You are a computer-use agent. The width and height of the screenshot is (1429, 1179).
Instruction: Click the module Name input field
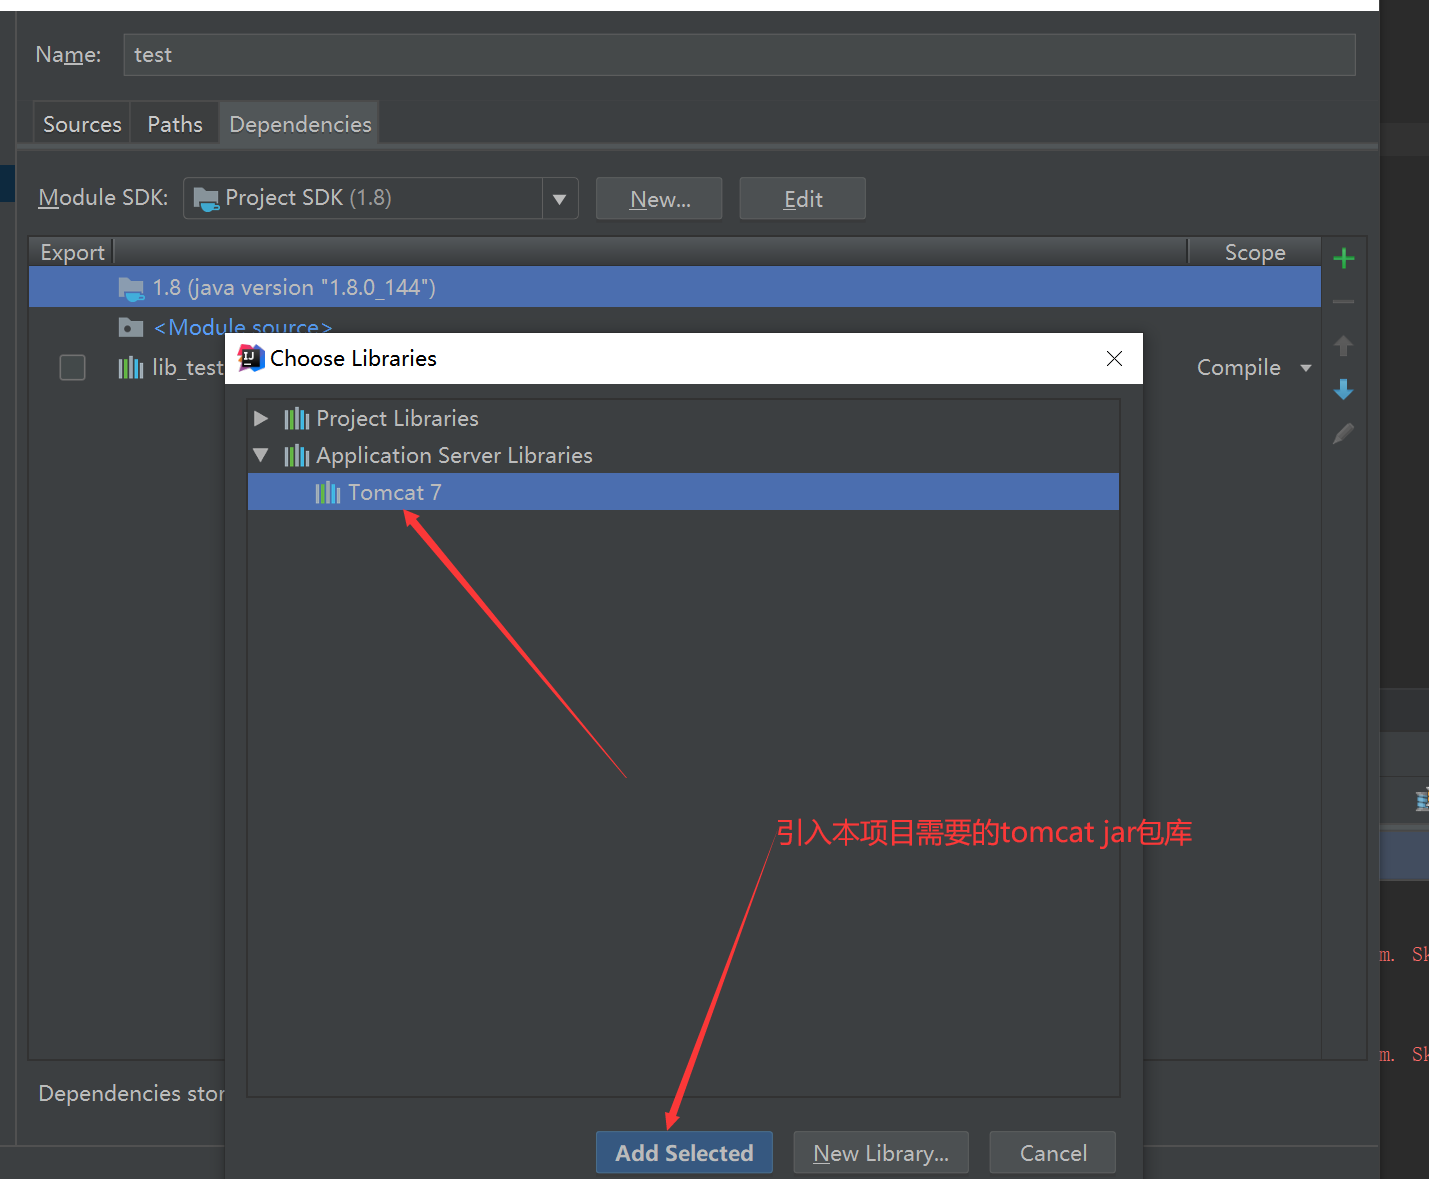pos(739,55)
